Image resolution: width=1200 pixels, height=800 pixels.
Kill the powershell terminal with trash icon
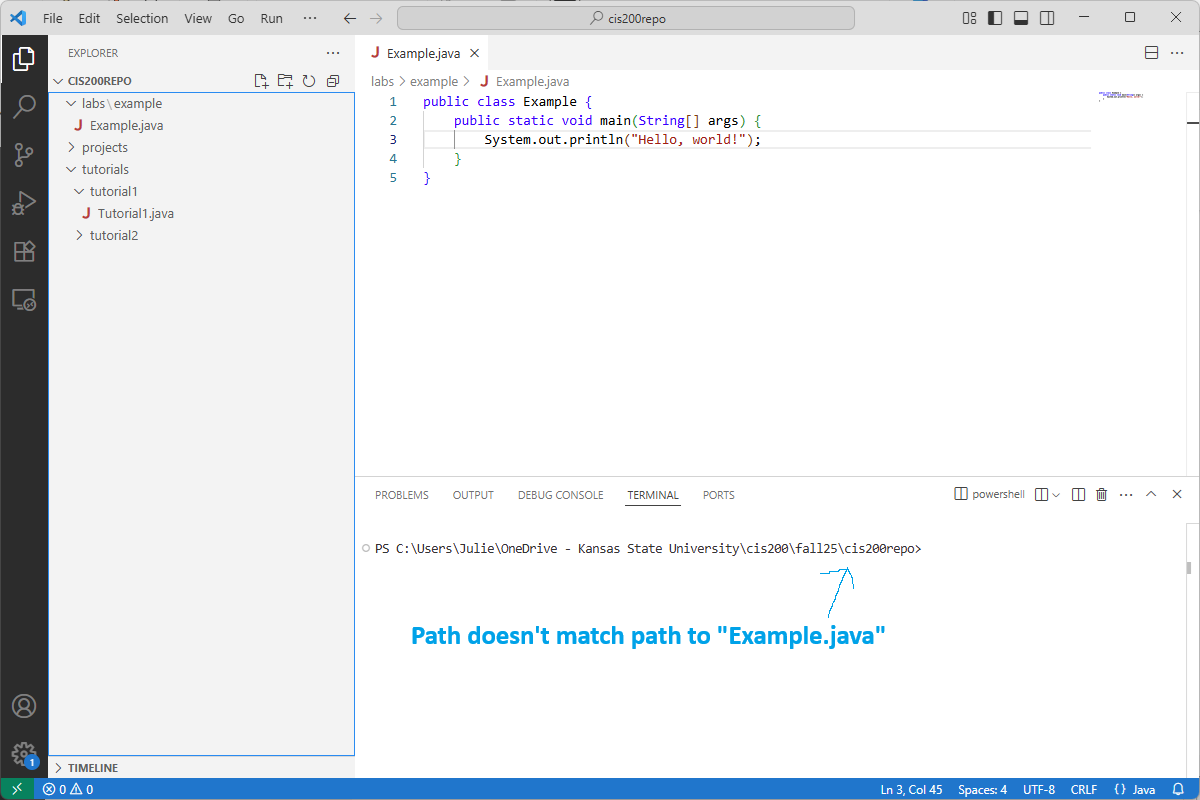(1101, 494)
